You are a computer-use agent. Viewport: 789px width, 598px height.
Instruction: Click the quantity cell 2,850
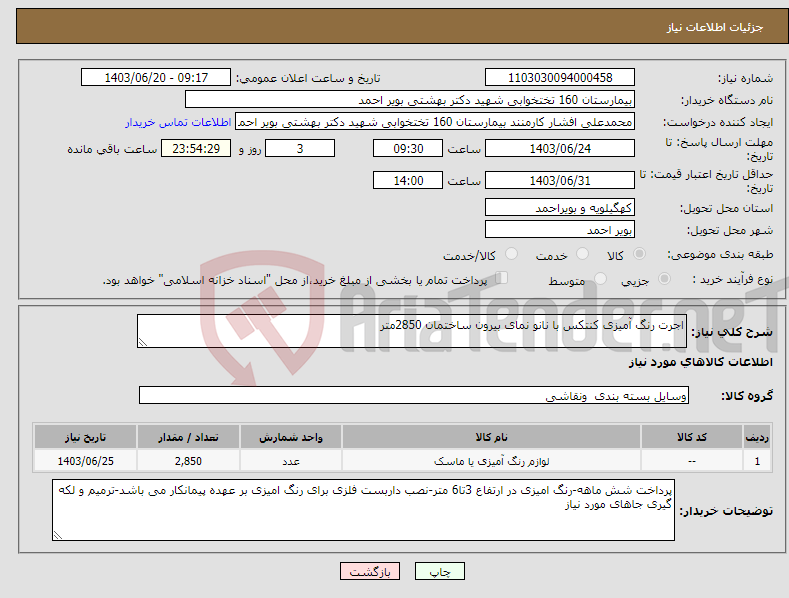(x=188, y=461)
